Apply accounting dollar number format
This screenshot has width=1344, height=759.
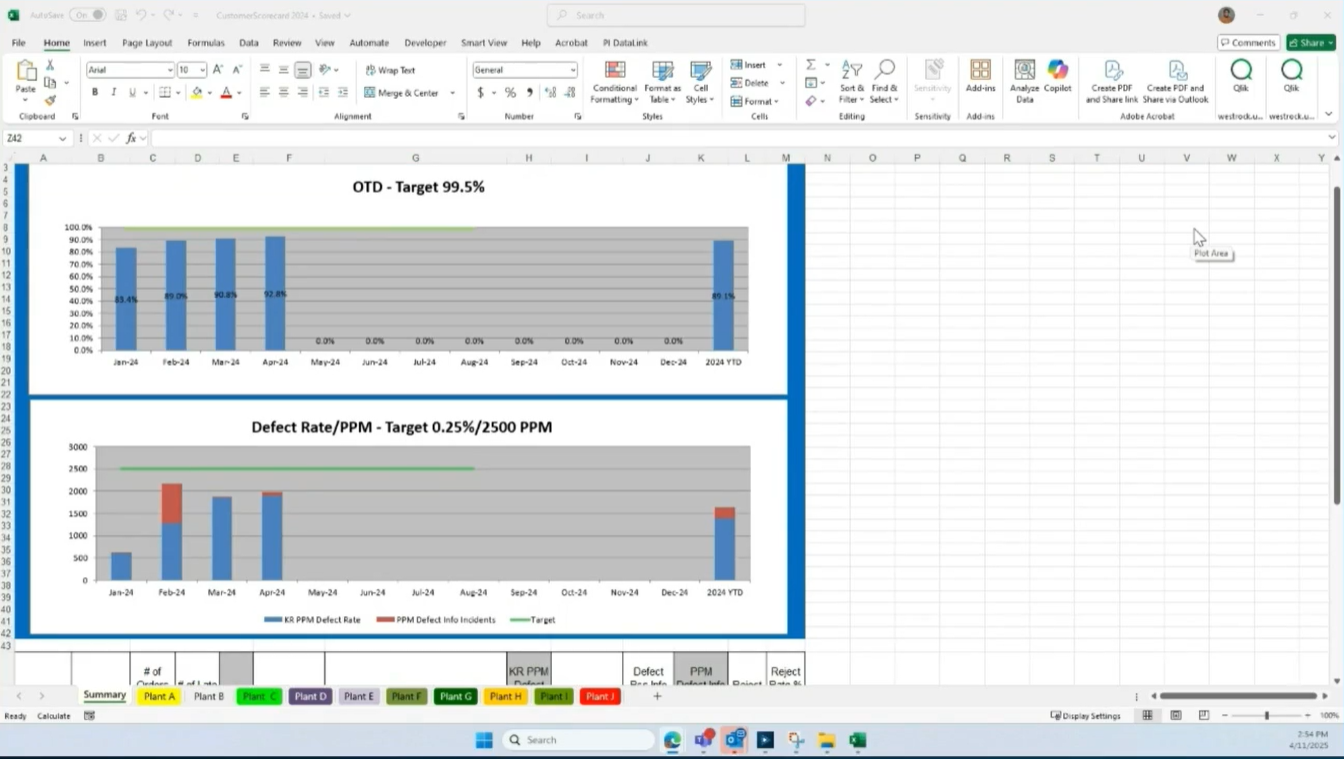pos(480,92)
